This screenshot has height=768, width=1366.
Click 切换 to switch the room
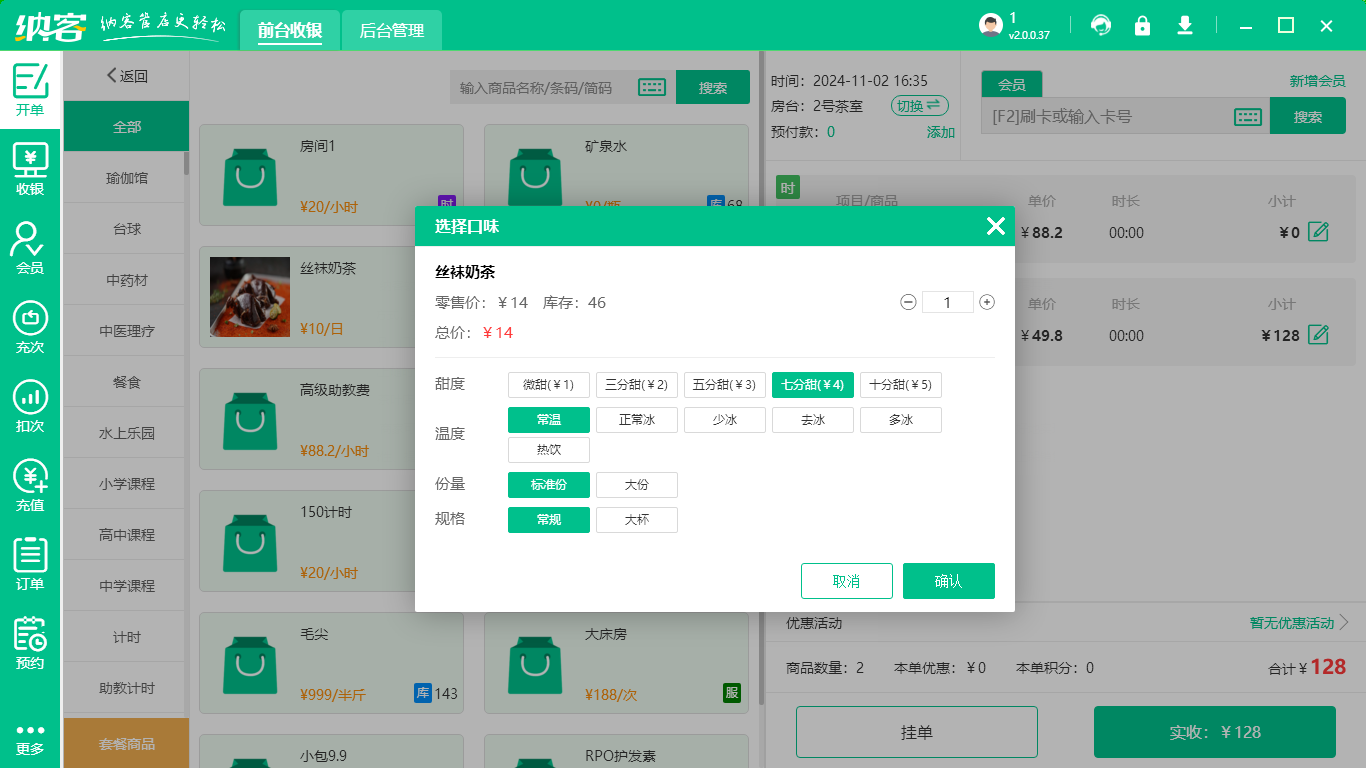coord(919,105)
